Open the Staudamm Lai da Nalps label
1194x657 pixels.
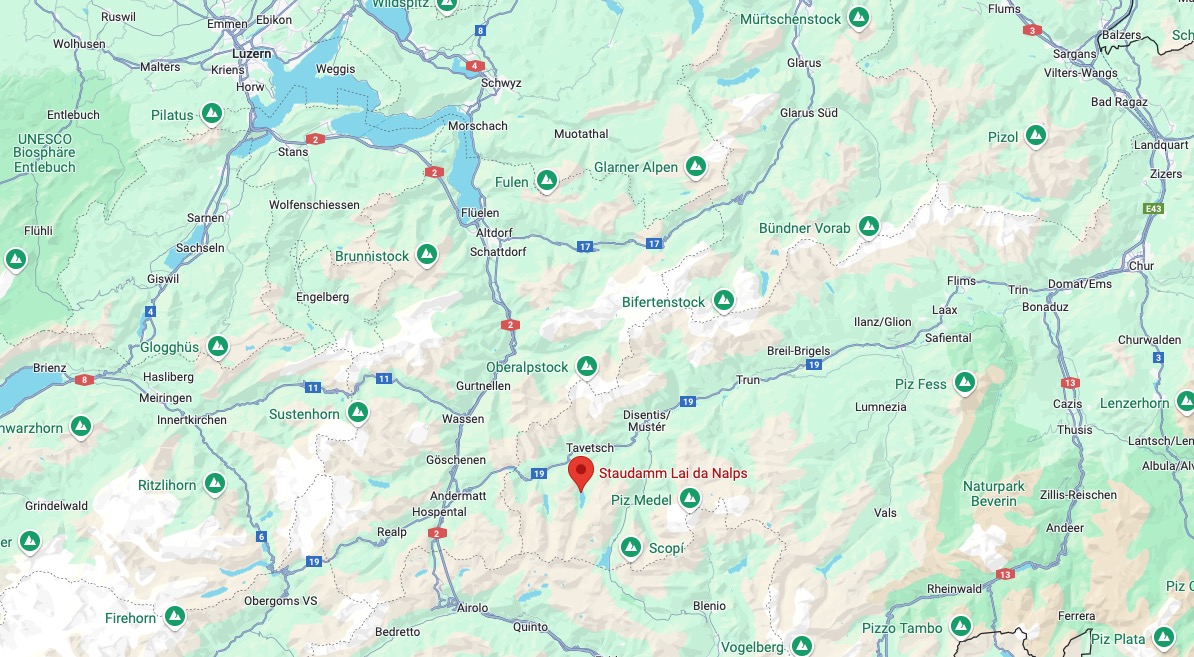(x=673, y=473)
